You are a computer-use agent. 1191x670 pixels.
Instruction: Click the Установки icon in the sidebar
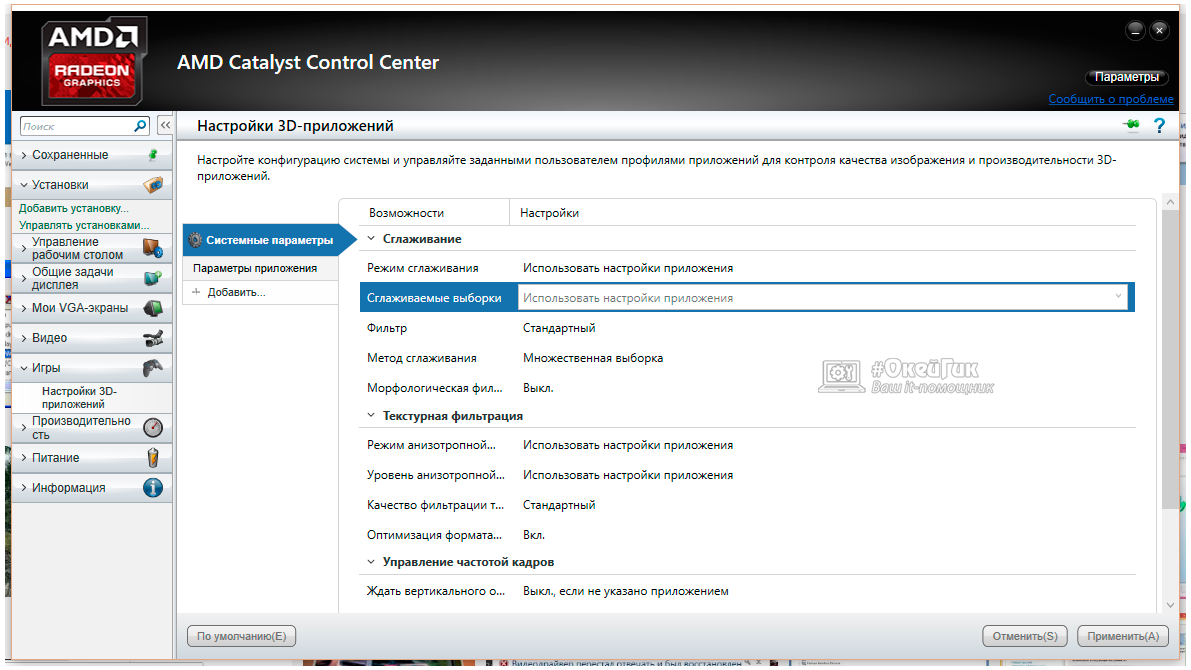pos(153,185)
